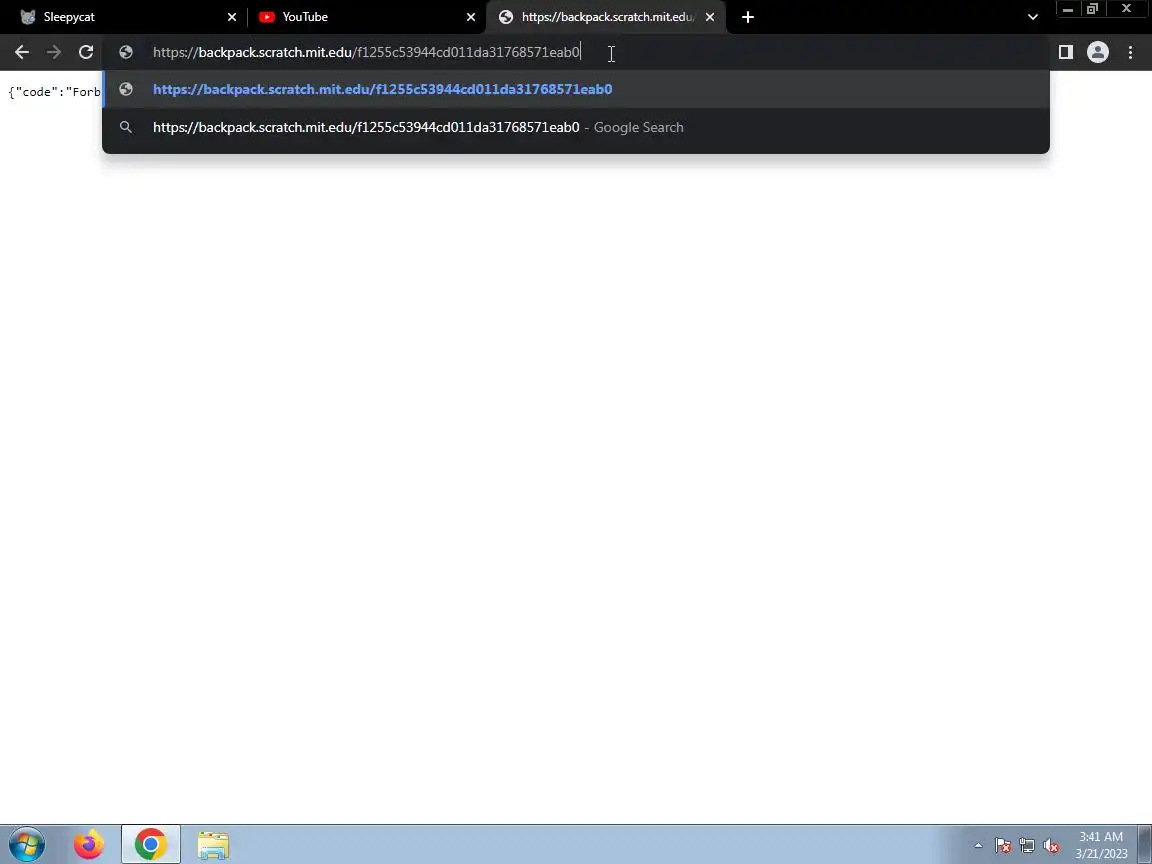Click the {"code":"Forb page text
Viewport: 1152px width, 864px height.
point(54,92)
